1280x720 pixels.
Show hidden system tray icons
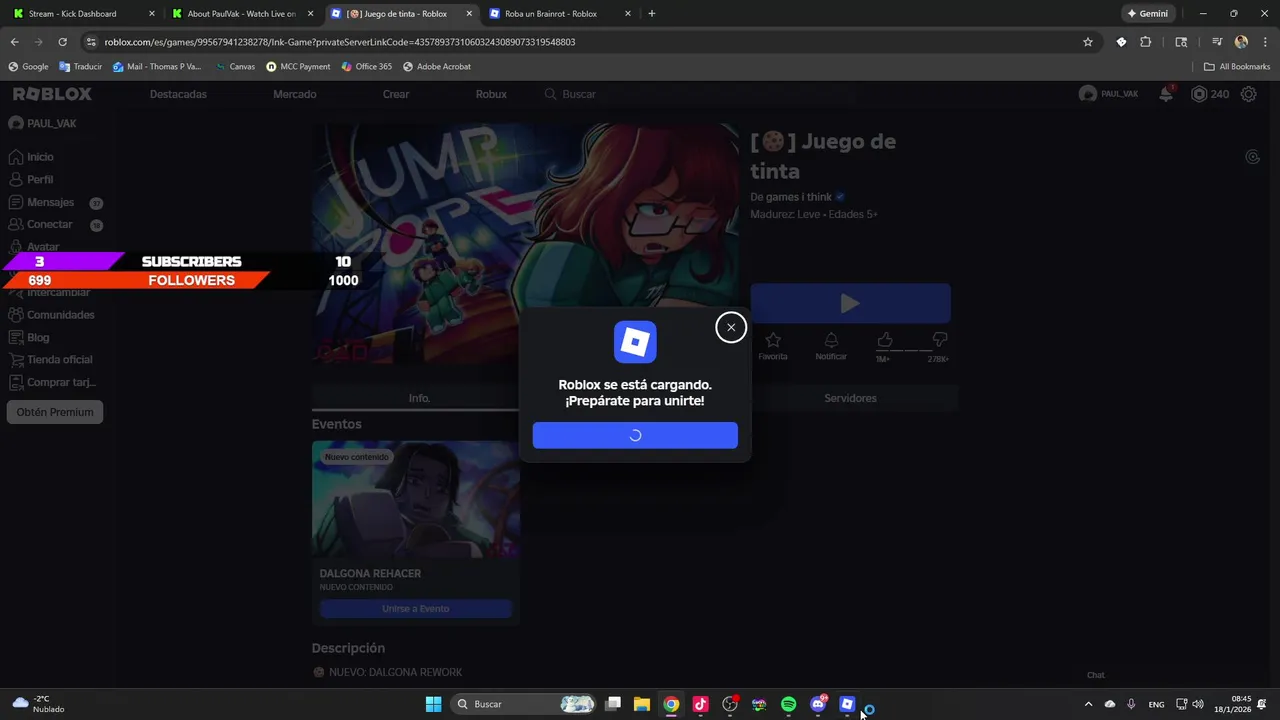tap(1088, 704)
